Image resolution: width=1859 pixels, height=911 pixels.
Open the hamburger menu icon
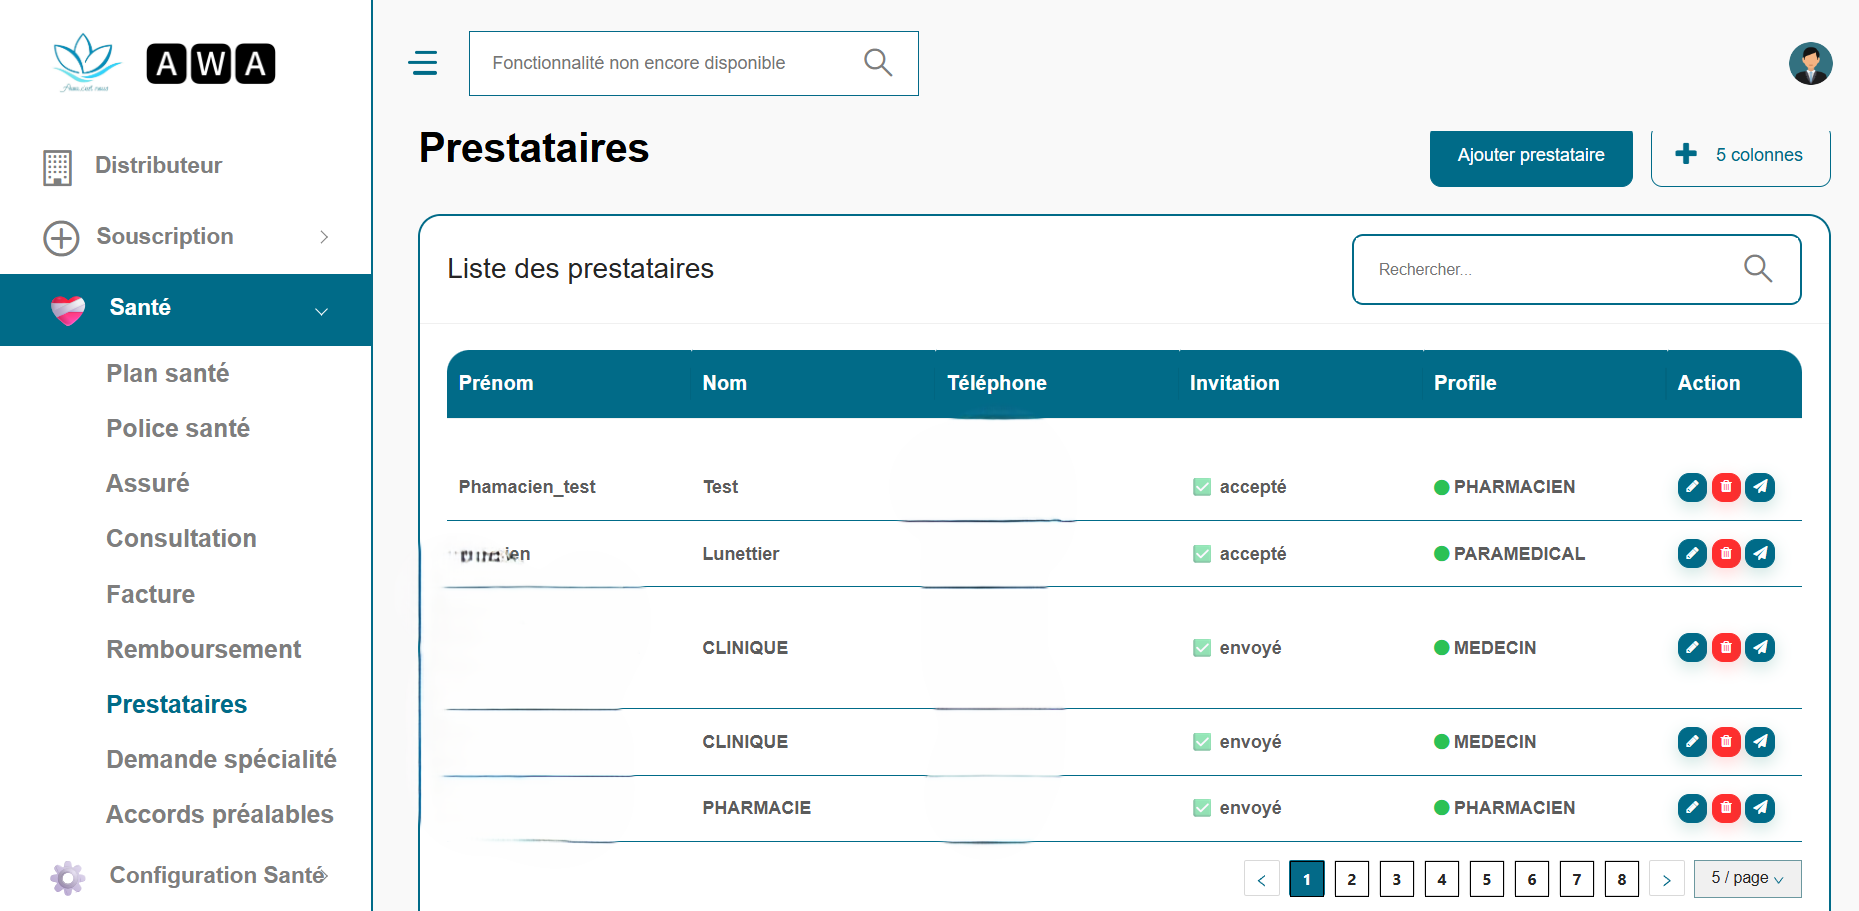point(422,63)
